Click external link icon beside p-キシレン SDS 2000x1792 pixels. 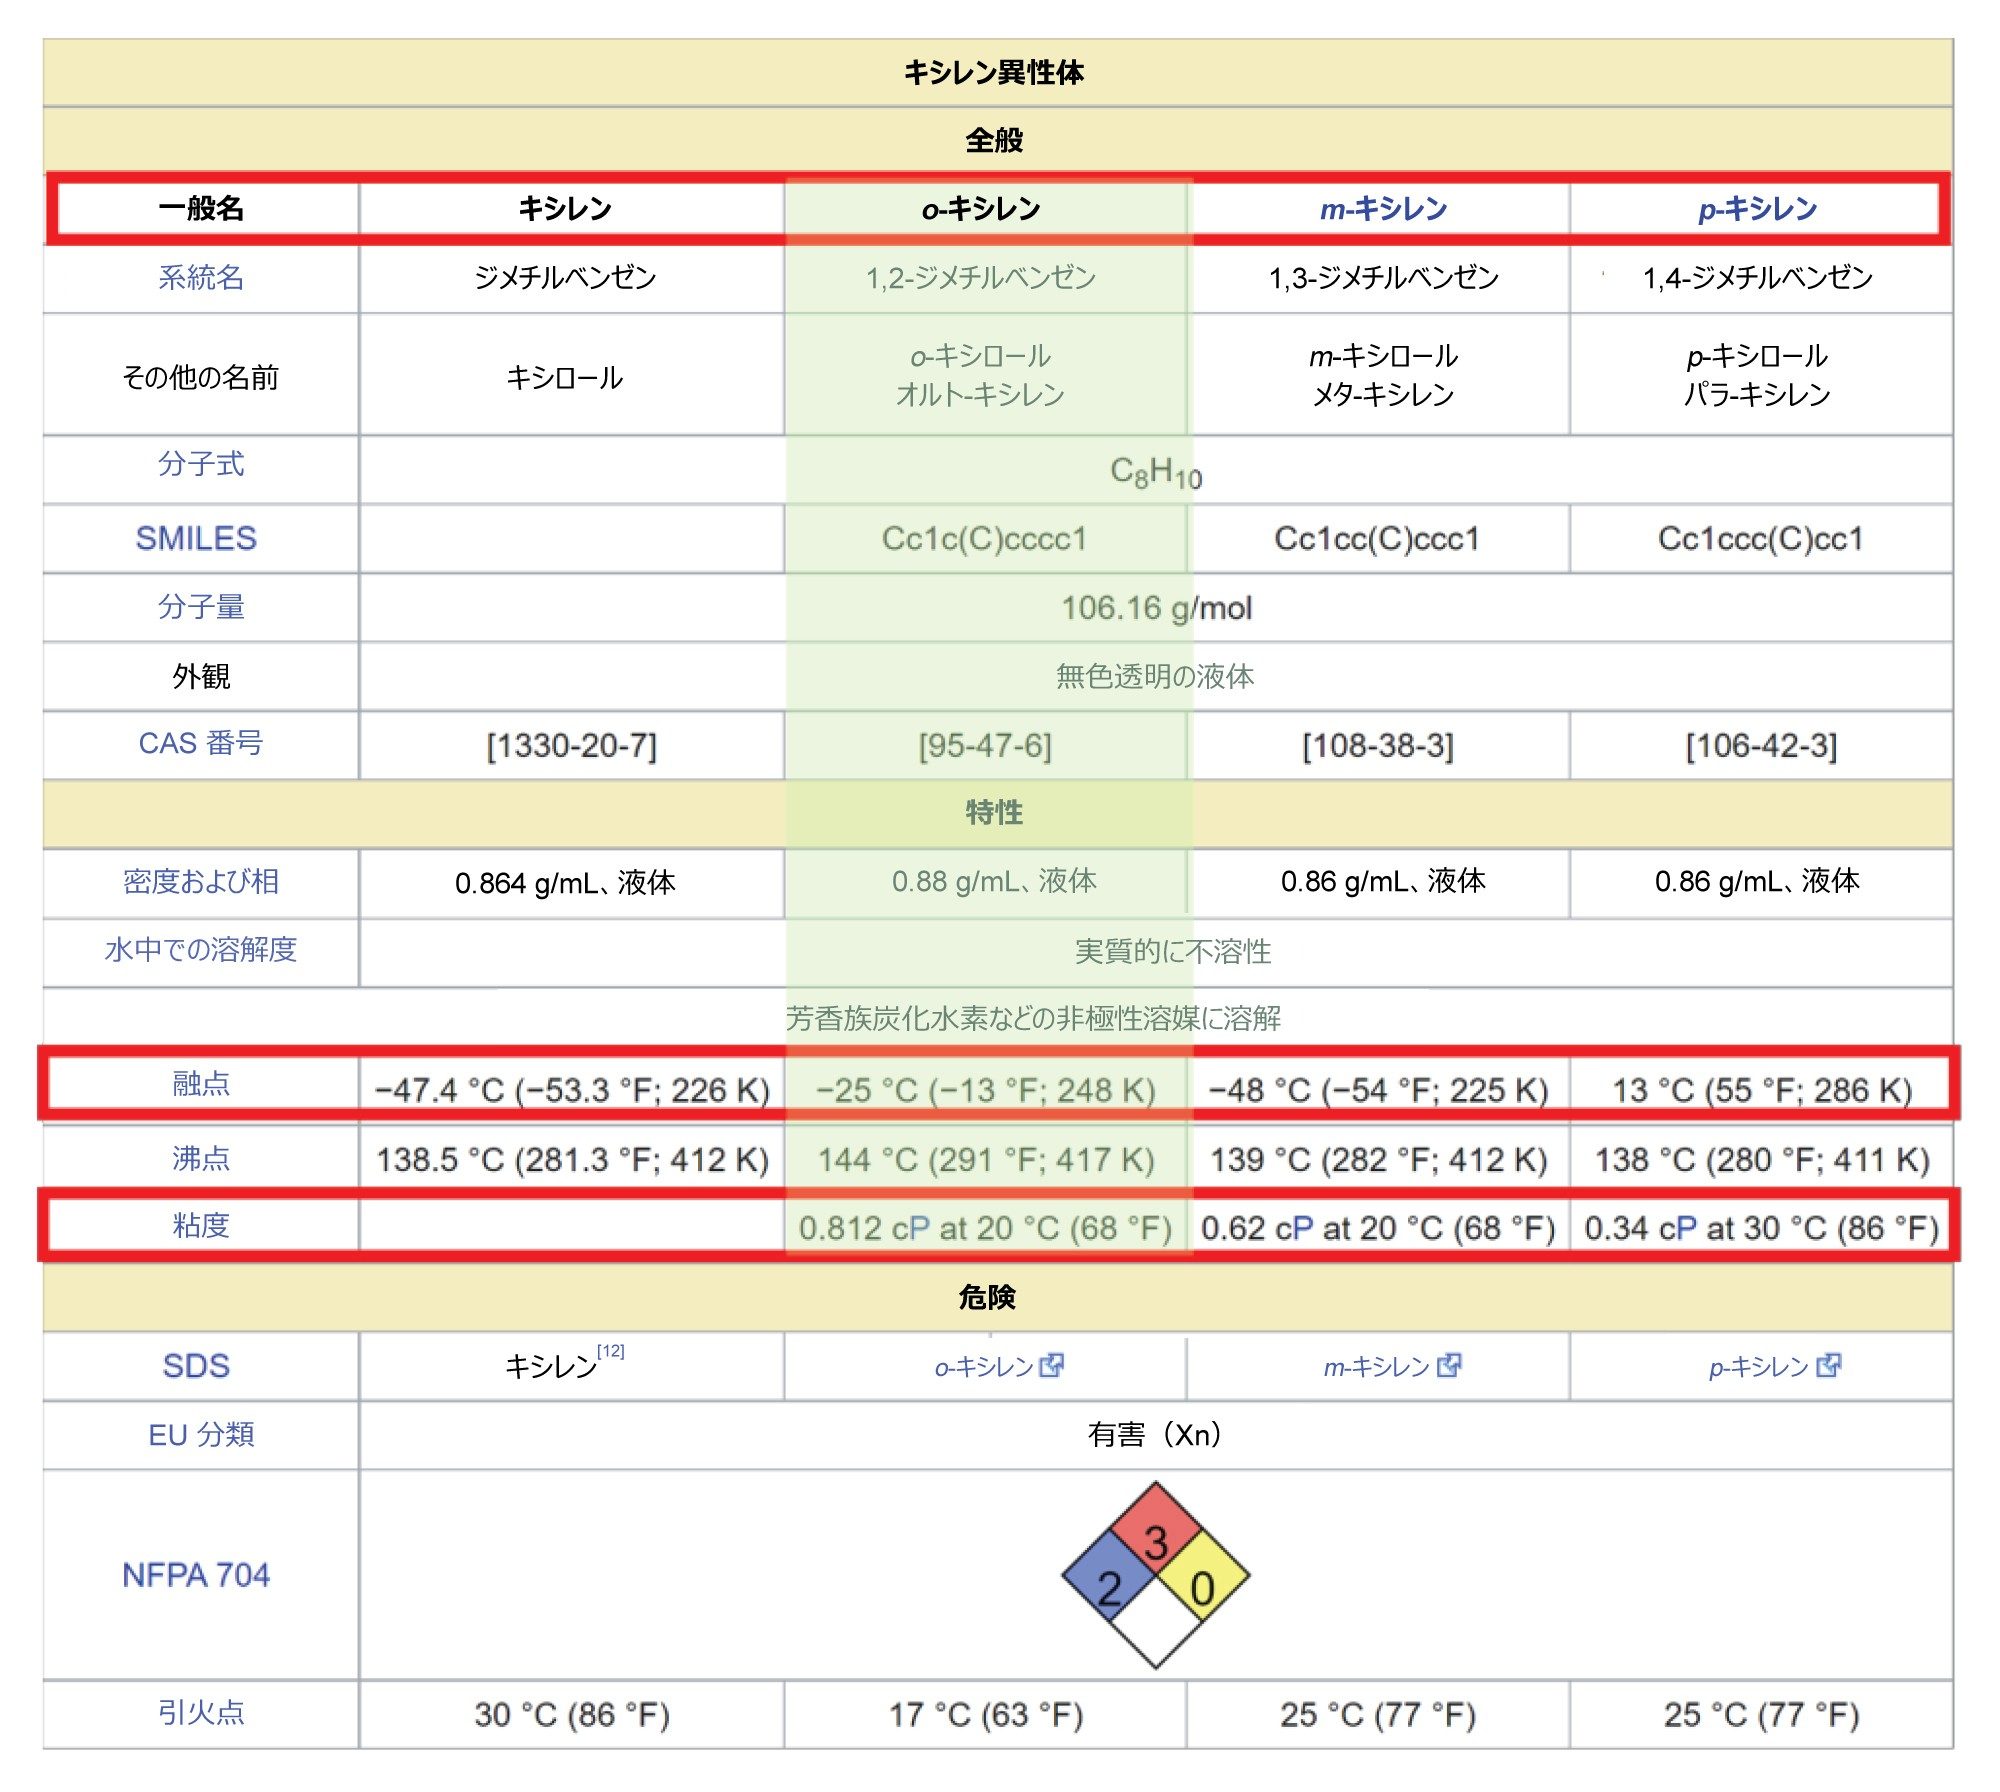1828,1366
